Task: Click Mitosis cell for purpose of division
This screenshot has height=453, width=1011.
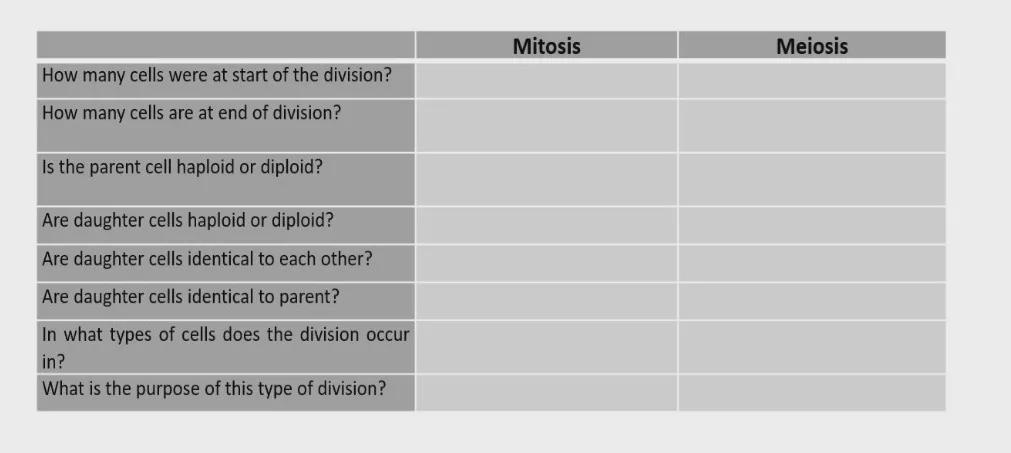Action: (x=546, y=392)
